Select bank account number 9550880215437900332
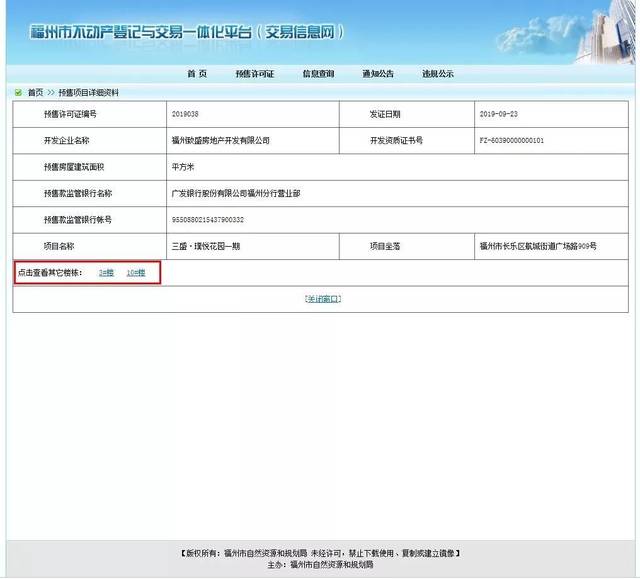The width and height of the screenshot is (640, 579). tap(208, 220)
